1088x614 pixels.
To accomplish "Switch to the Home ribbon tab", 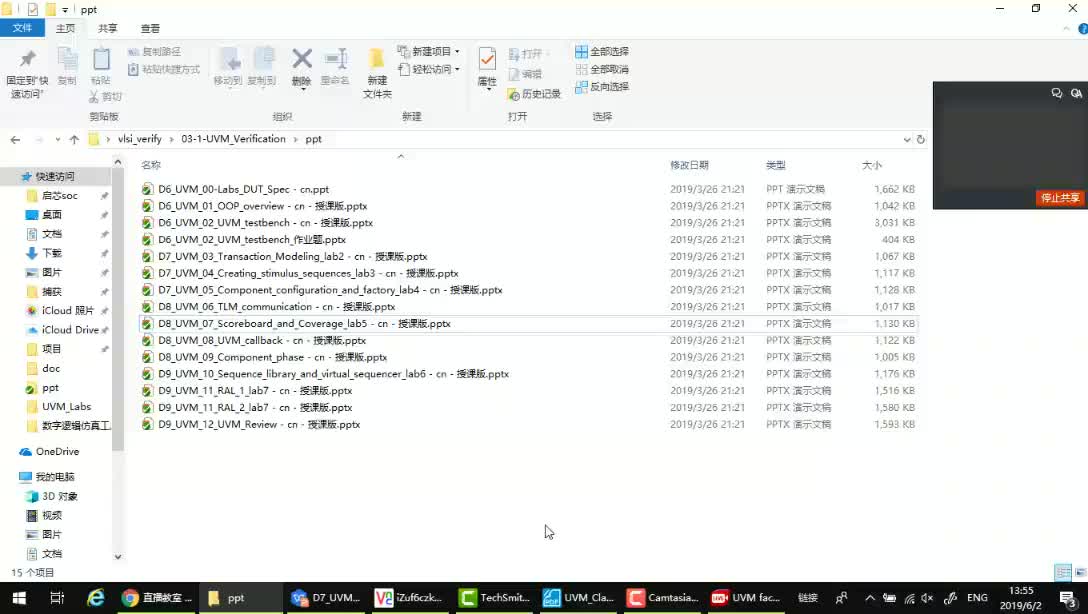I will tap(65, 28).
